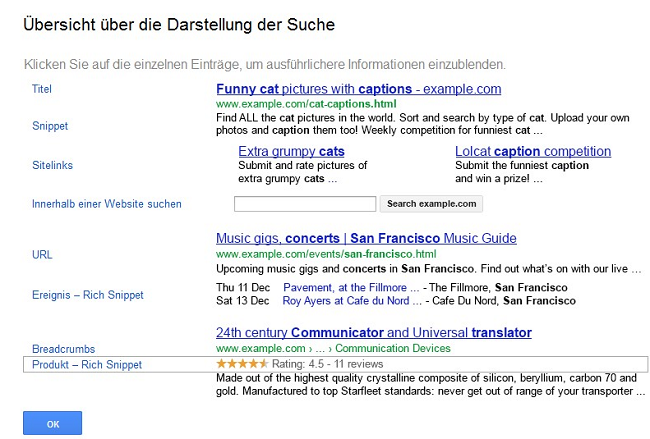Click the Titel entry on the left
This screenshot has width=650, height=439.
point(42,89)
